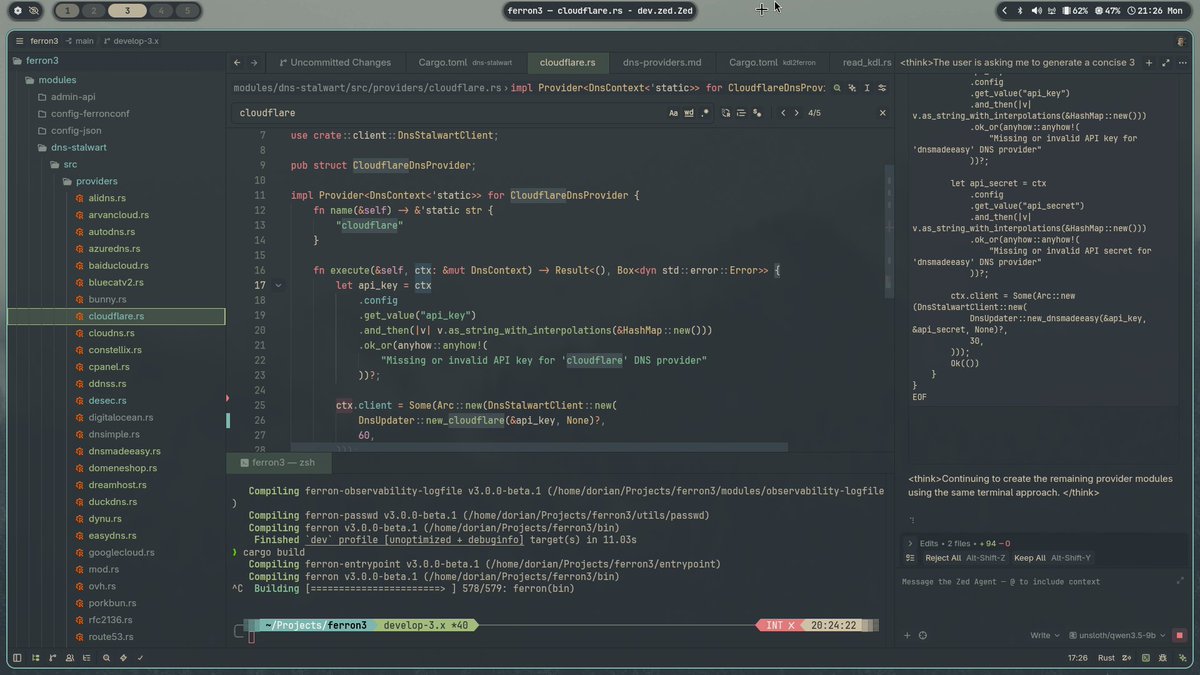Open project diagnostics checkmark icon
Viewport: 1200px width, 675px height.
[140, 657]
